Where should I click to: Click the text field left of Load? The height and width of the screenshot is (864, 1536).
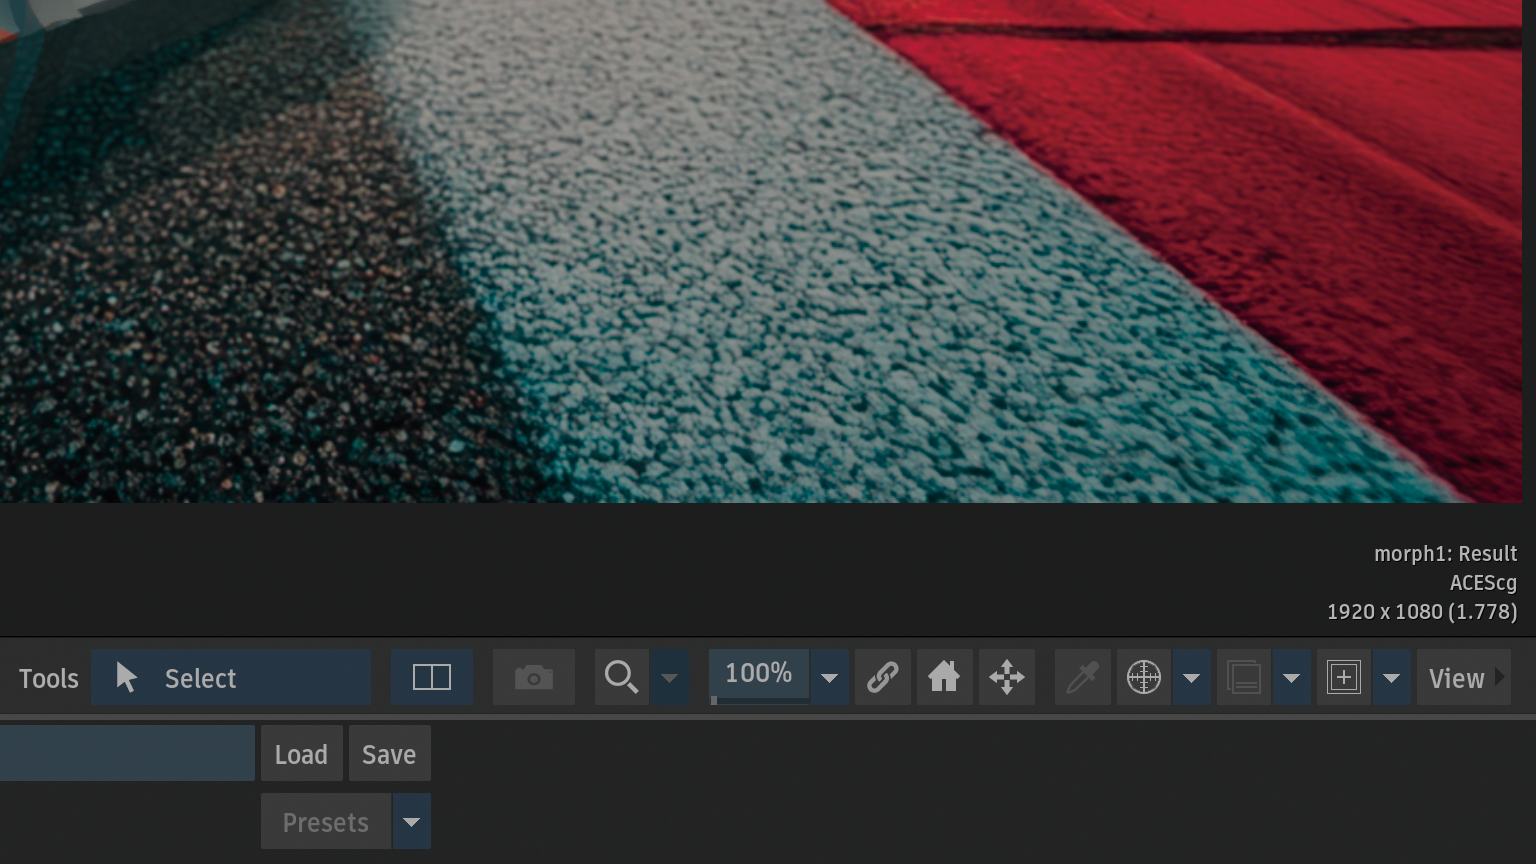click(127, 753)
